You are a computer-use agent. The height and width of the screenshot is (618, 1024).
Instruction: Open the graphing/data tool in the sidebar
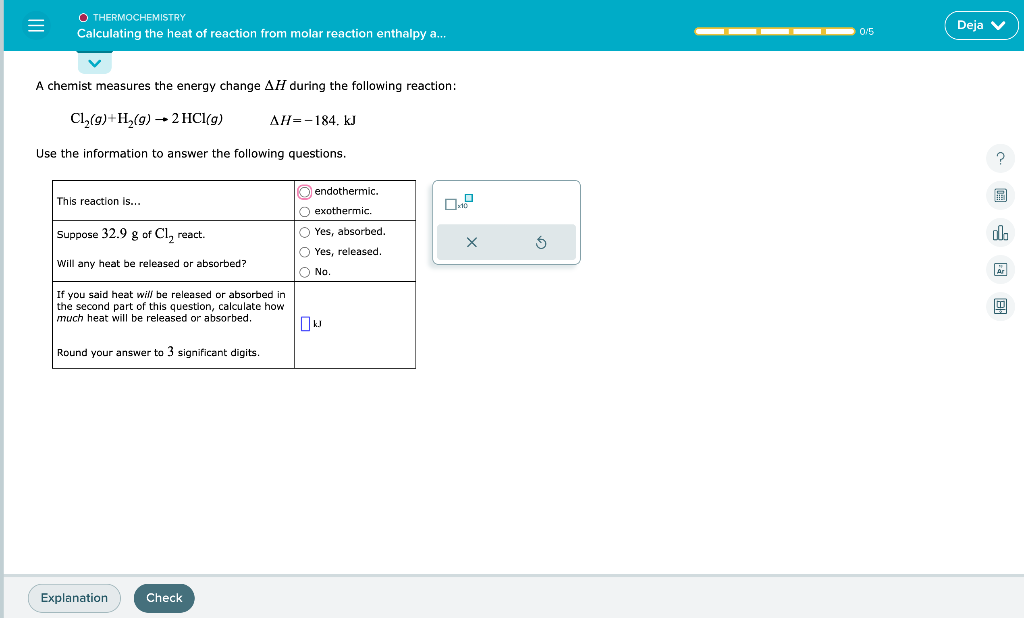click(1000, 232)
